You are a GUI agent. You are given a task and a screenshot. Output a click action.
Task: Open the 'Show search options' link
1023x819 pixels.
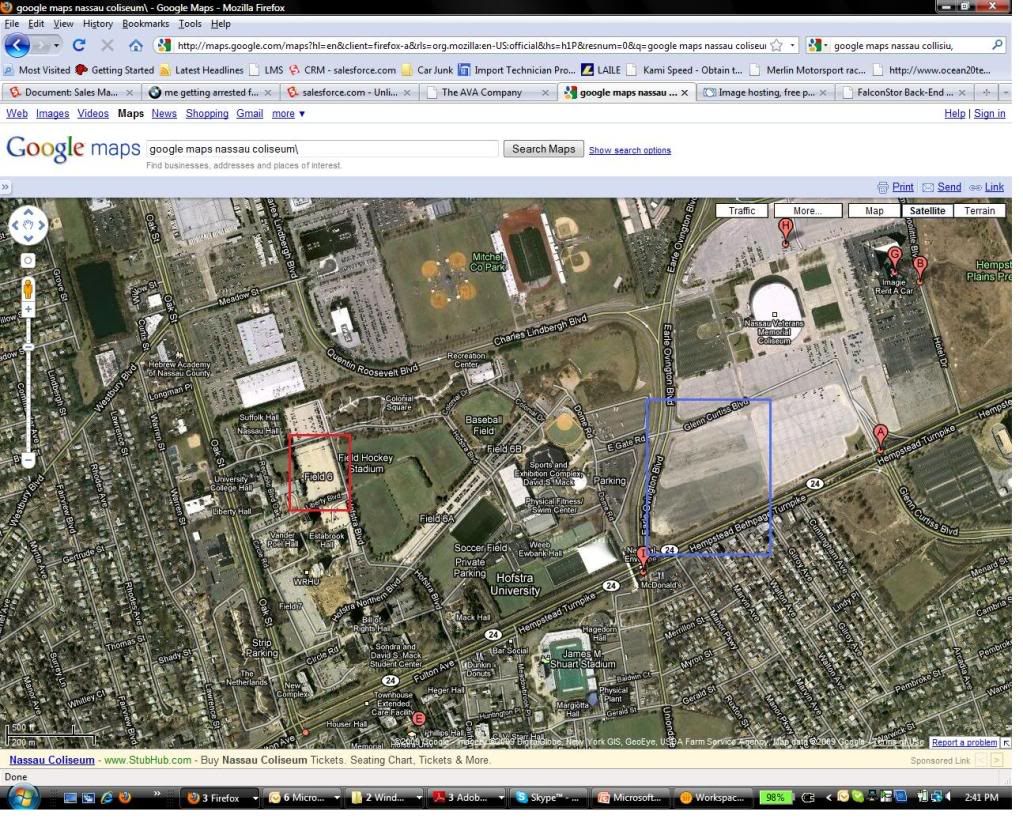click(x=629, y=151)
